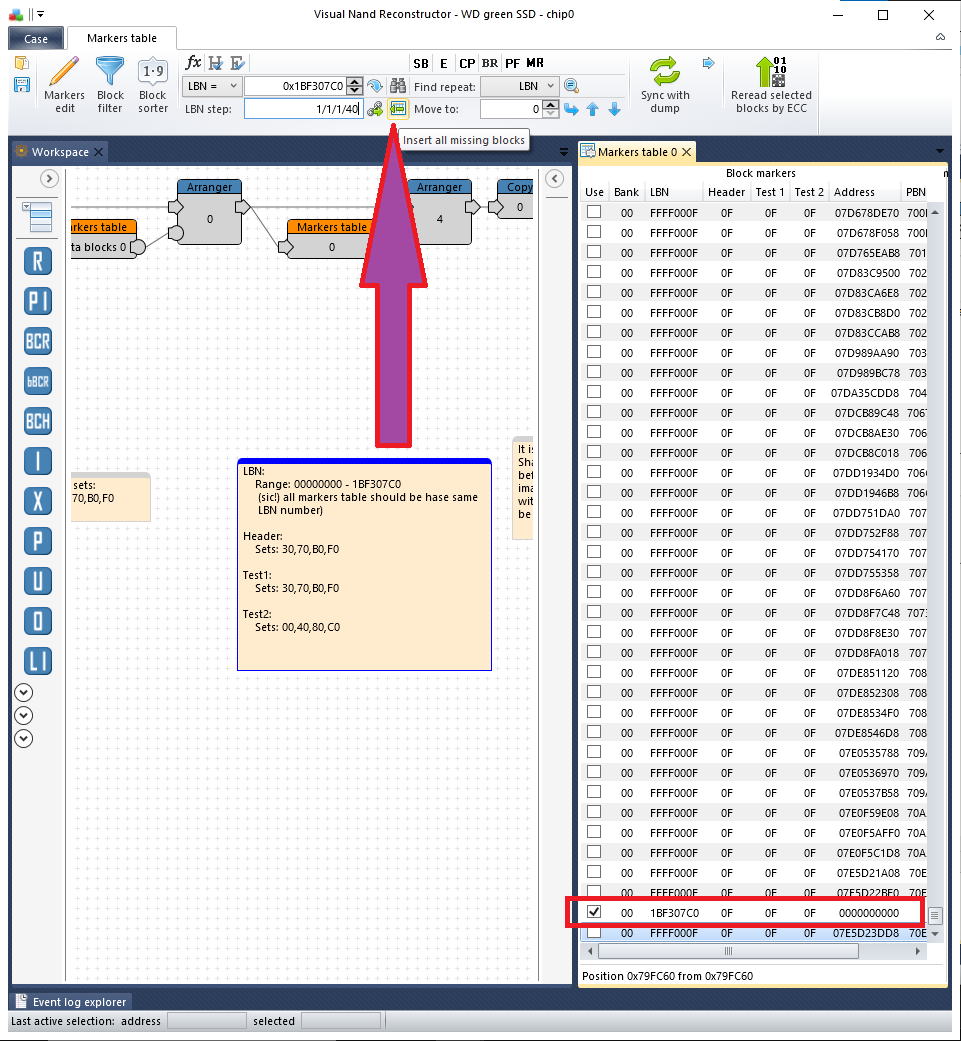Click the Test 1 column header
Image resolution: width=961 pixels, height=1041 pixels.
(x=770, y=192)
